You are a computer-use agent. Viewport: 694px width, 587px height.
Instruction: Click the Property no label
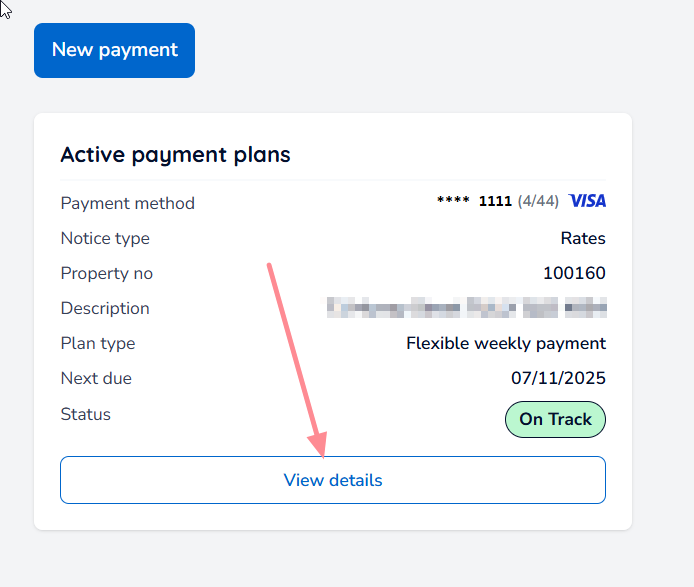pyautogui.click(x=106, y=273)
